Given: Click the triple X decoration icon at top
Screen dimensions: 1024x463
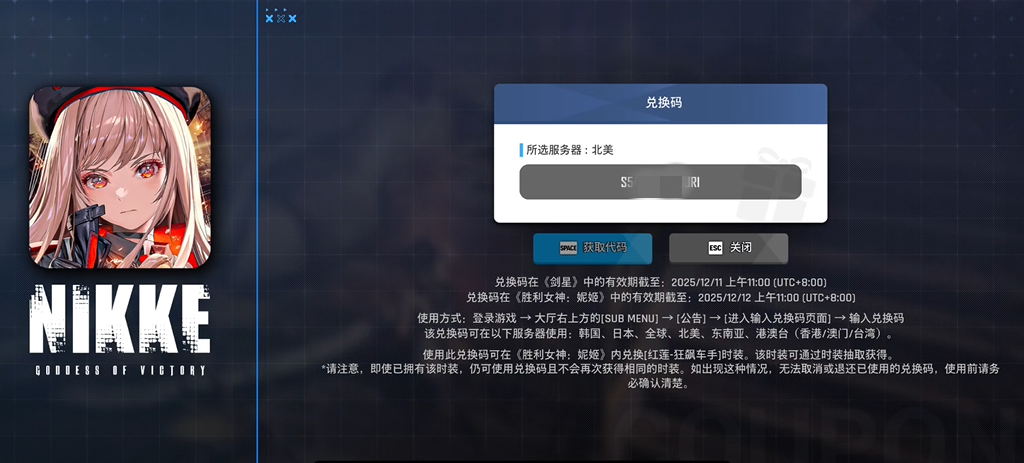Looking at the screenshot, I should (x=281, y=18).
